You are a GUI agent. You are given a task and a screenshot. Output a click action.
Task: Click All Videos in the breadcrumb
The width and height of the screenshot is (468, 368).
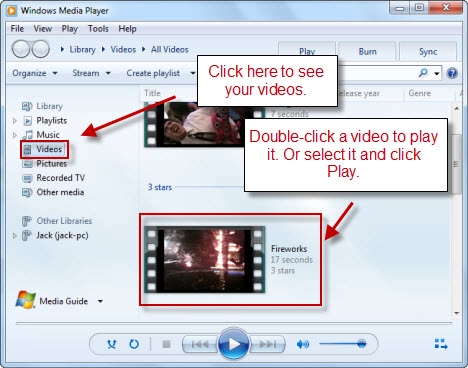point(170,49)
